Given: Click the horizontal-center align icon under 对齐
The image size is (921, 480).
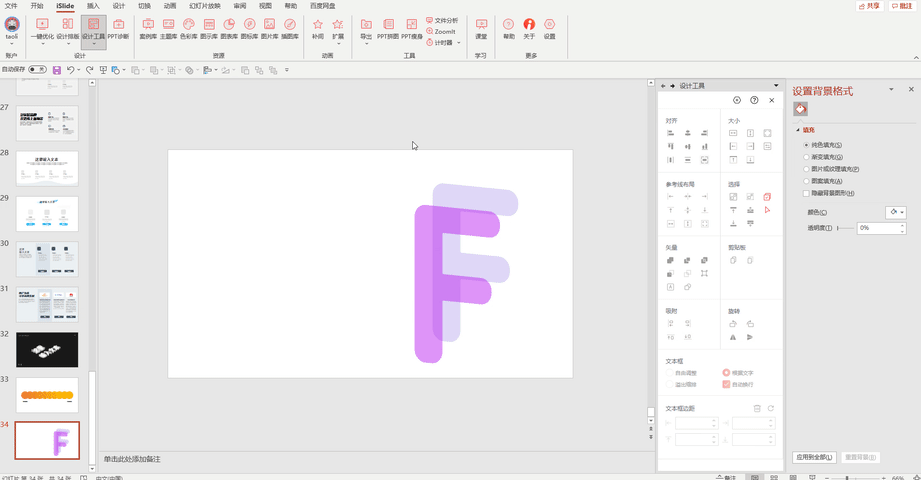Looking at the screenshot, I should coord(687,133).
